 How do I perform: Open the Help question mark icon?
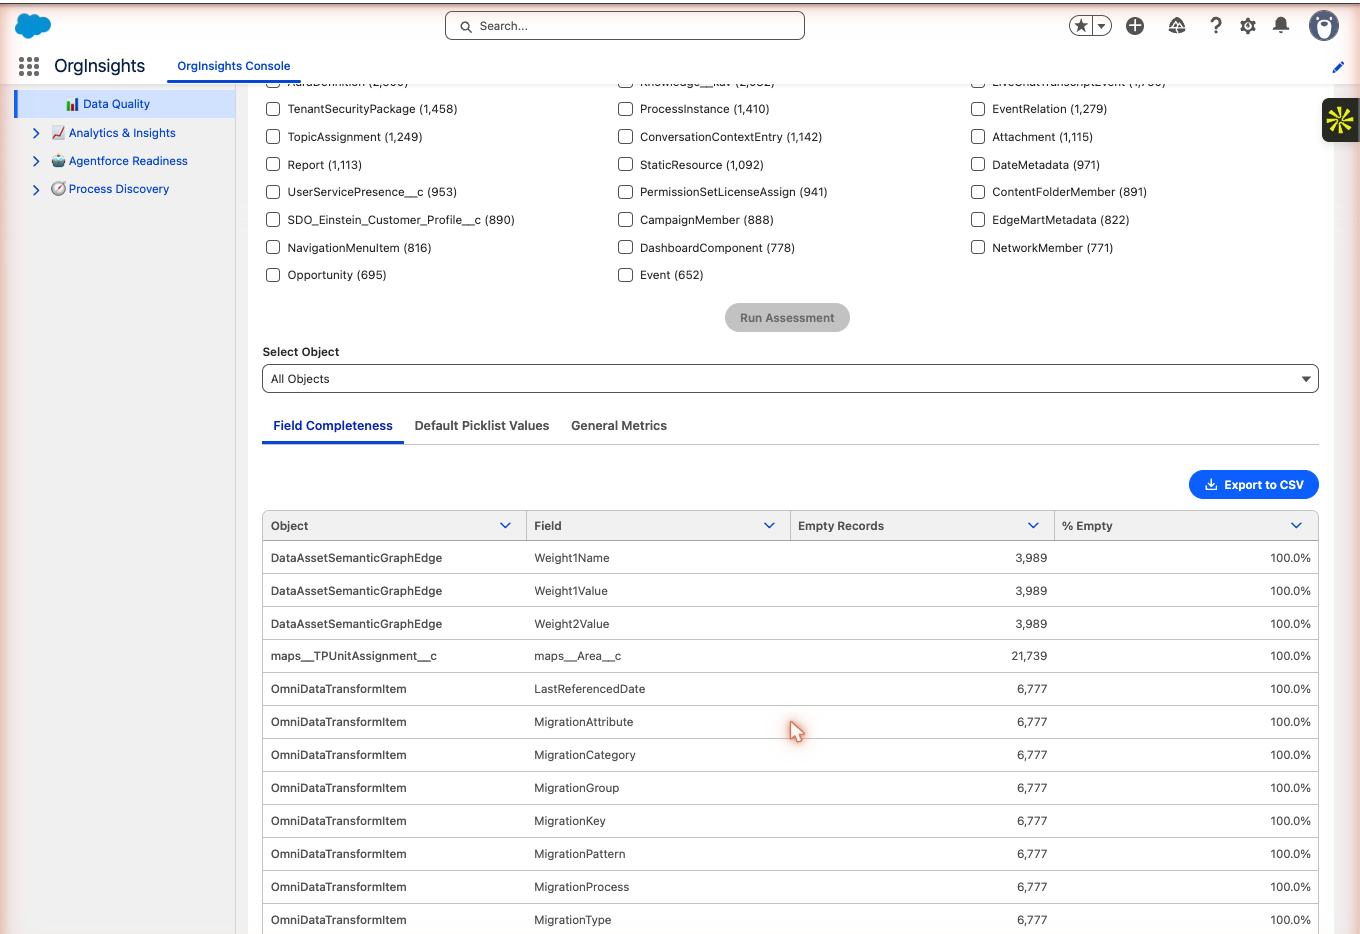click(1216, 26)
